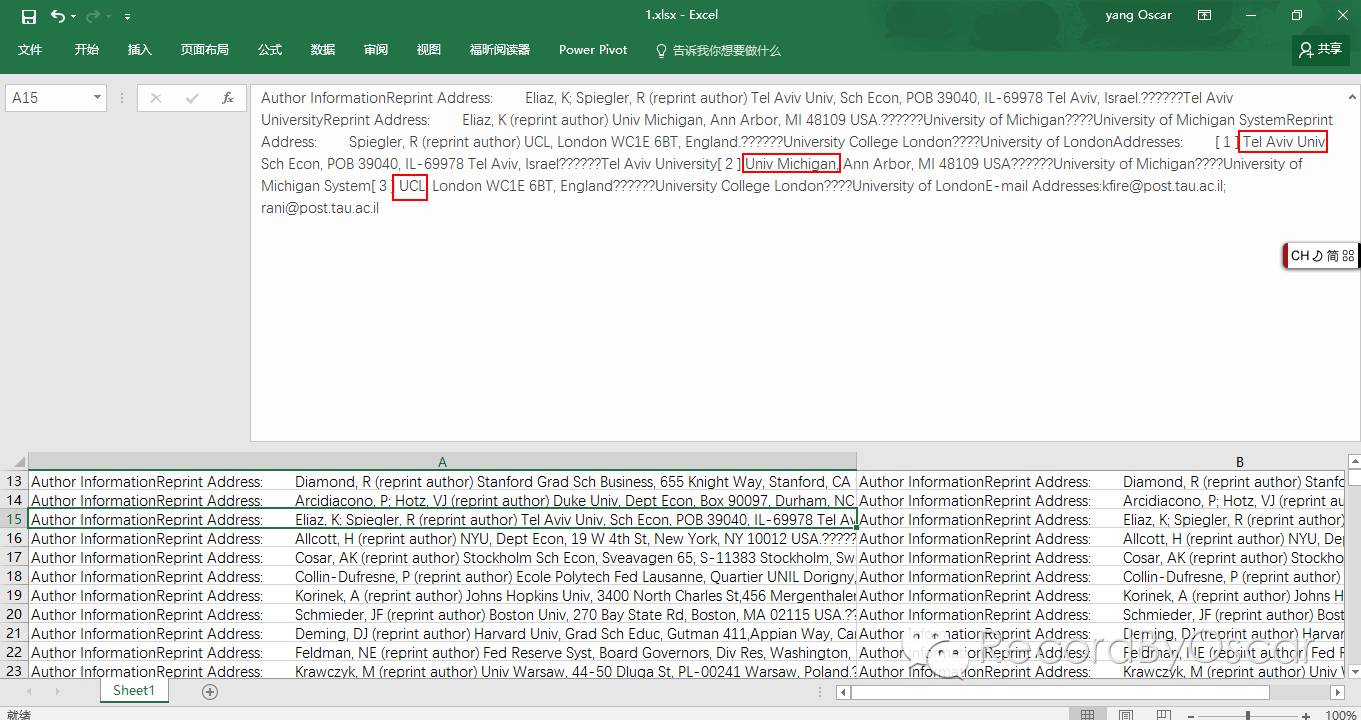Screen dimensions: 1361x720
Task: Click the zoom slider handle
Action: click(1248, 715)
